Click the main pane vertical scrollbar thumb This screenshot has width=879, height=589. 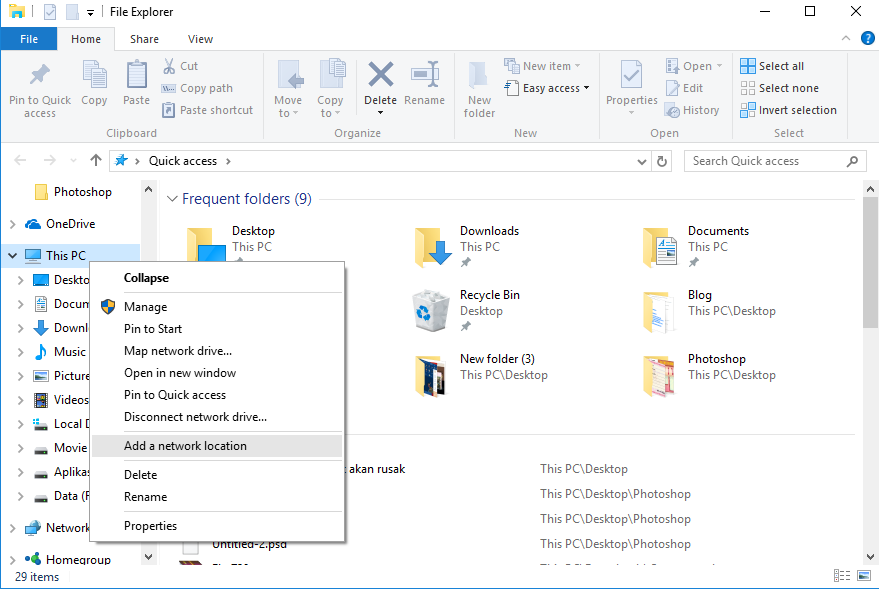pyautogui.click(x=870, y=262)
